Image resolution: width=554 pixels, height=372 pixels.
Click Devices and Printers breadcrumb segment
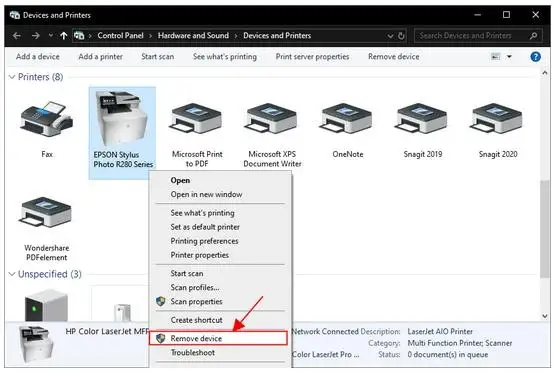[x=277, y=36]
